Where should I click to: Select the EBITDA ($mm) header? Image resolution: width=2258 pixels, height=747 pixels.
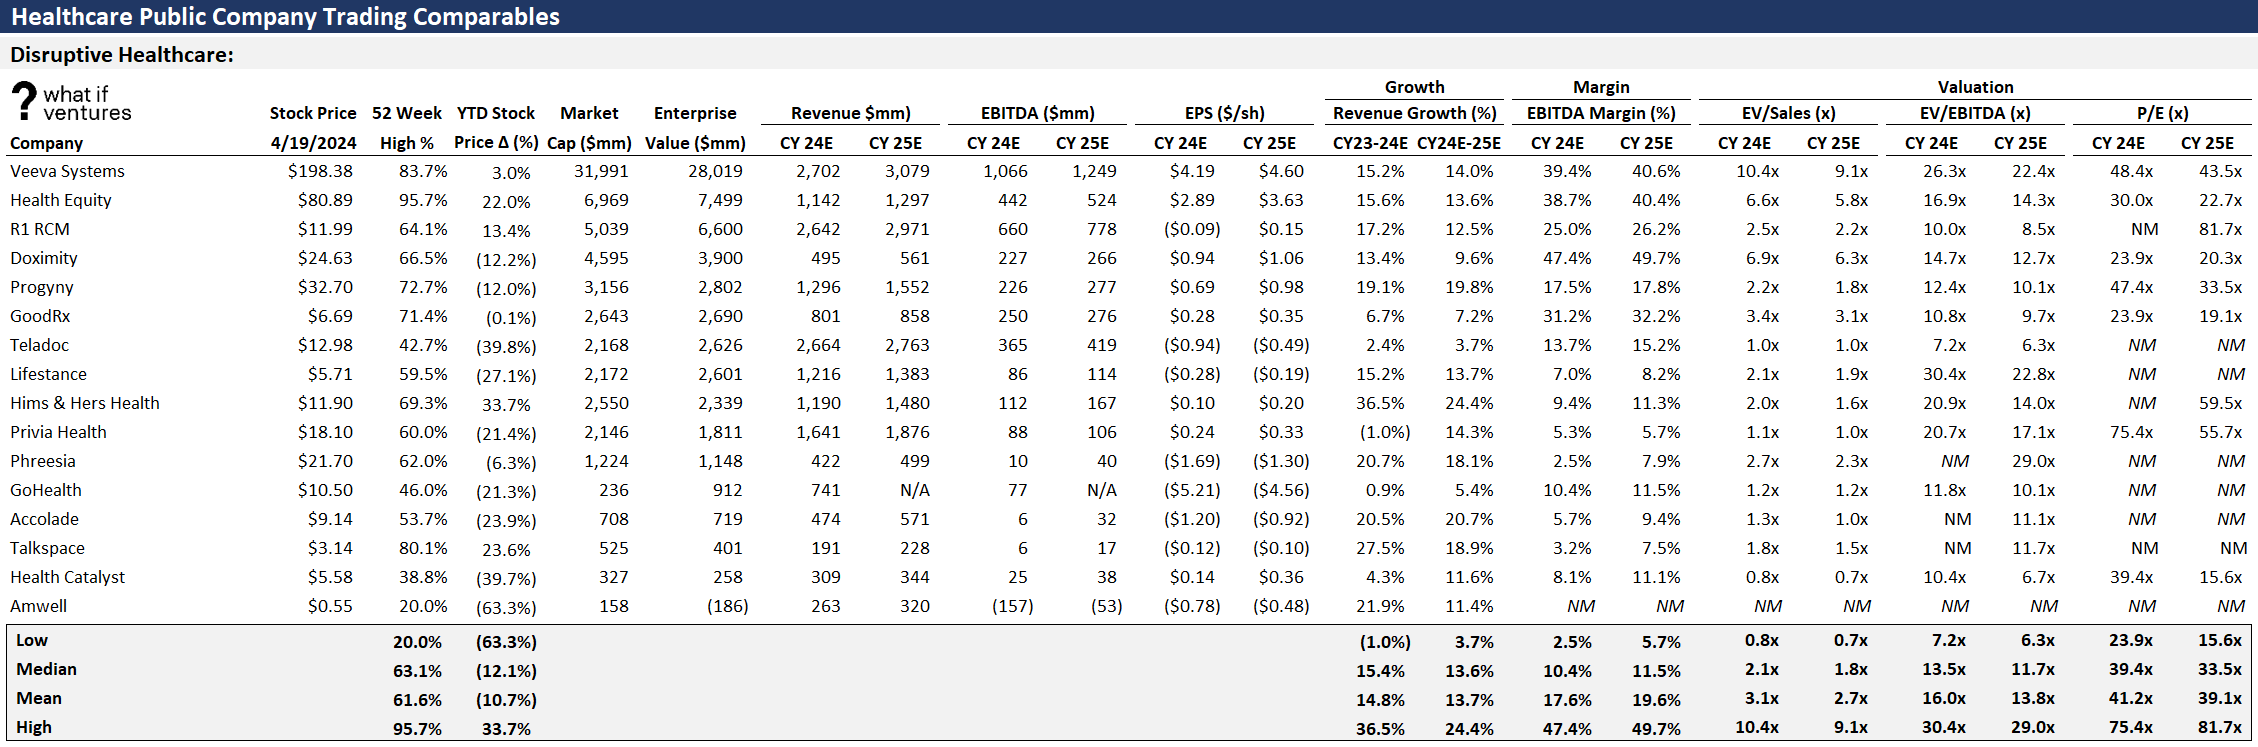(1037, 113)
